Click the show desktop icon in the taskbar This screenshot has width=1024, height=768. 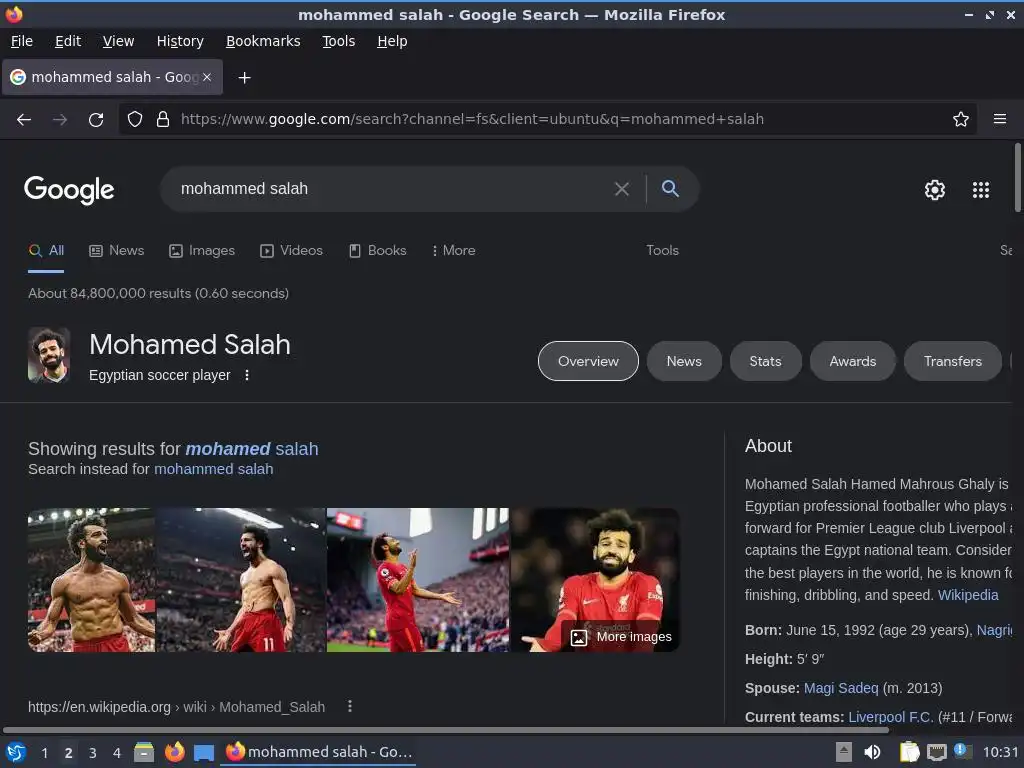point(204,752)
